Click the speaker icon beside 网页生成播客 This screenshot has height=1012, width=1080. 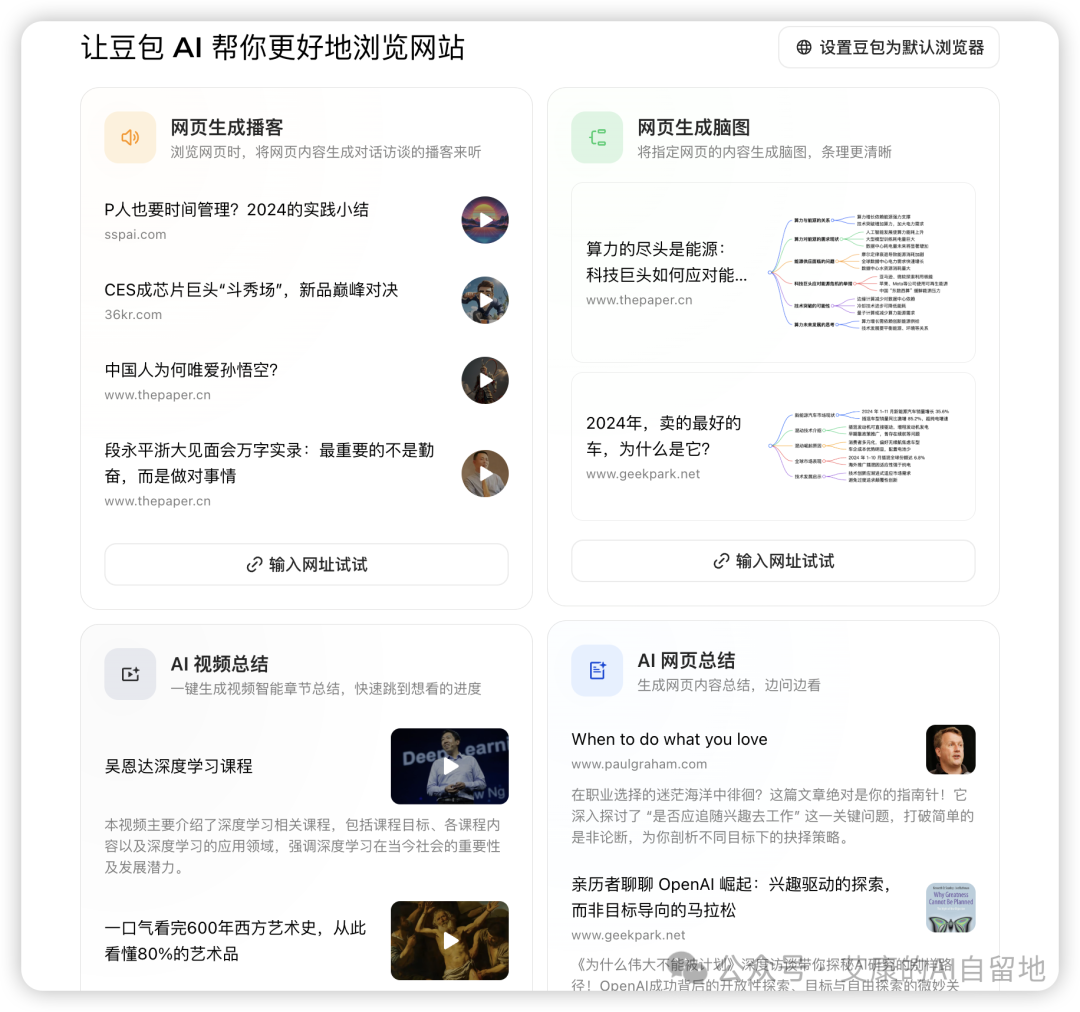pyautogui.click(x=130, y=137)
